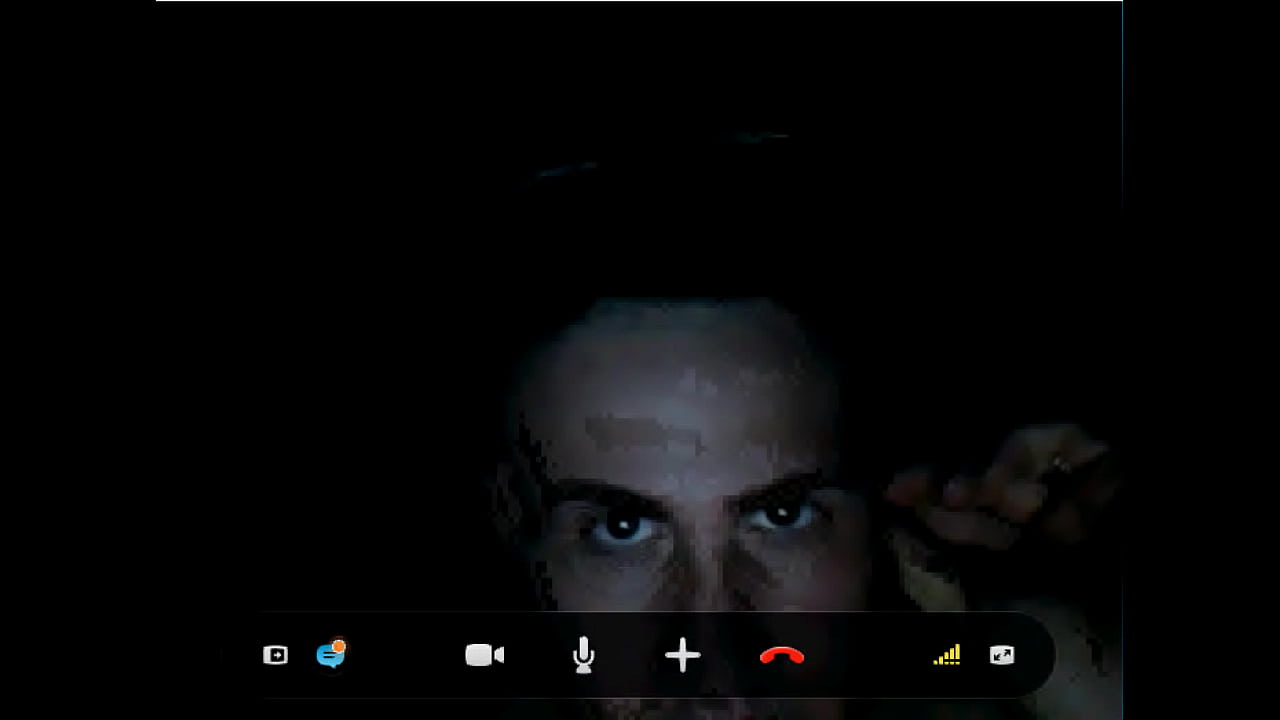This screenshot has width=1280, height=720.
Task: Click the dark upper area of the video
Action: [640, 120]
